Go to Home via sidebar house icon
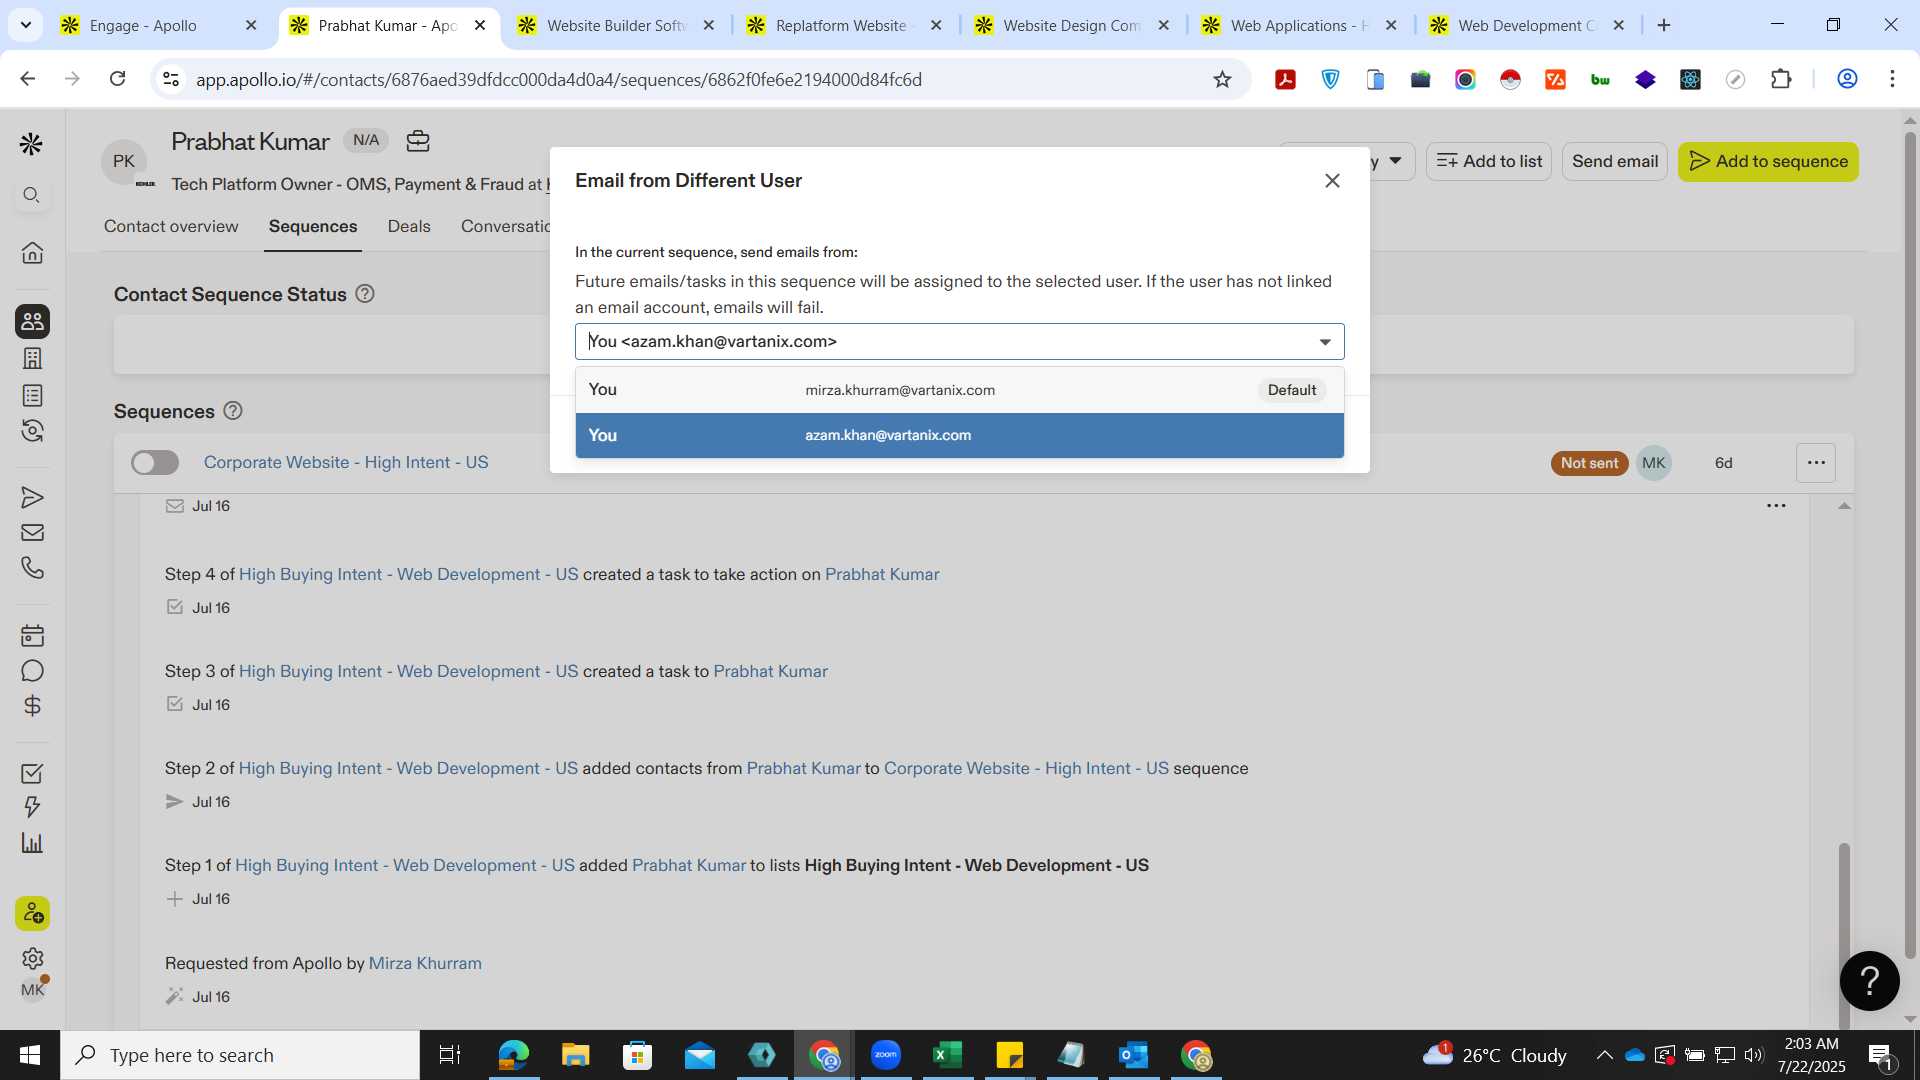Image resolution: width=1920 pixels, height=1080 pixels. click(x=32, y=252)
